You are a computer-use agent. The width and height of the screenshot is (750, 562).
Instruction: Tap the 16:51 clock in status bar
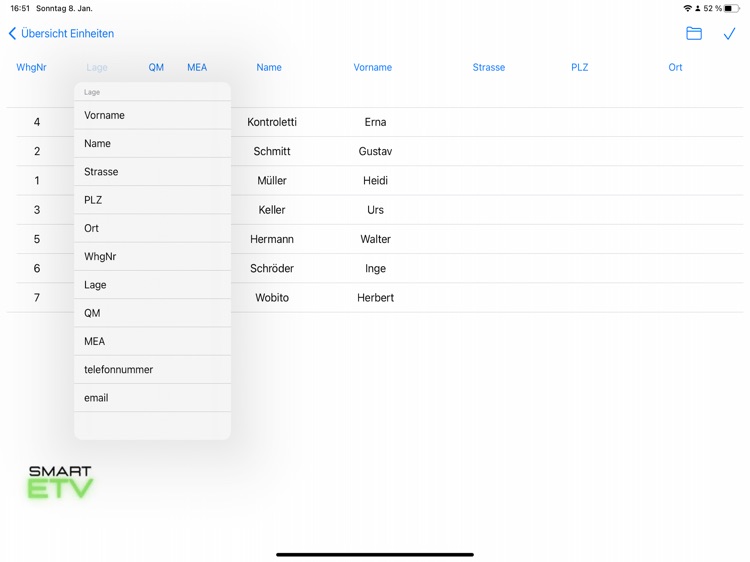20,8
